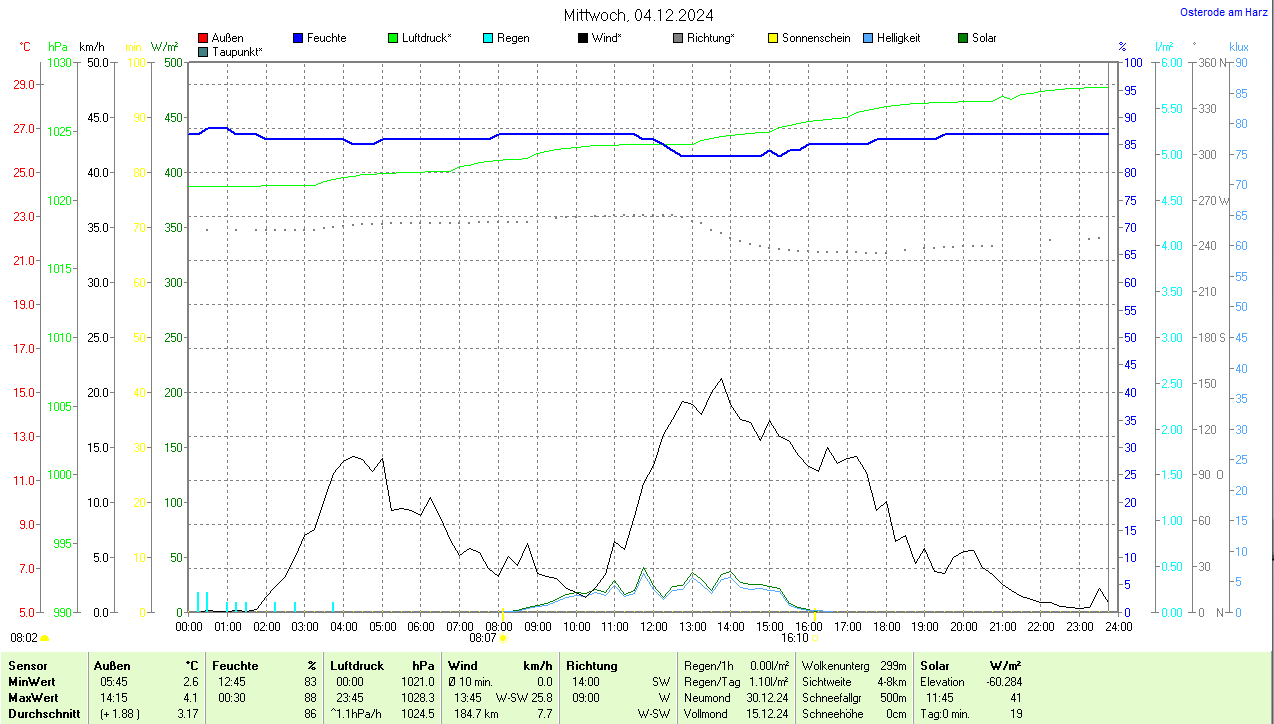This screenshot has height=724, width=1274.
Task: Click the MaxWert row label
Action: [33, 698]
